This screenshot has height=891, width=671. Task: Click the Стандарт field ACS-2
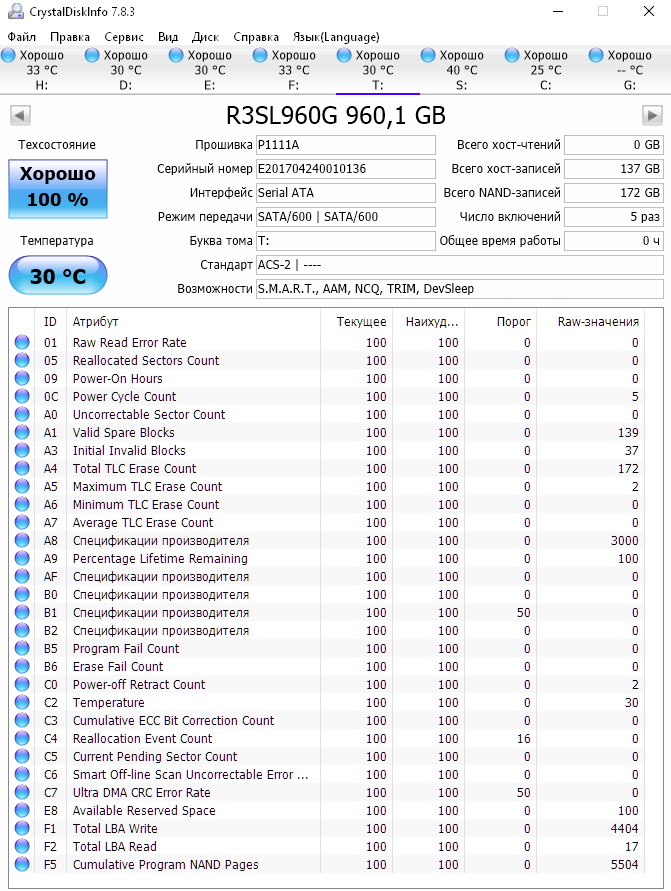460,265
